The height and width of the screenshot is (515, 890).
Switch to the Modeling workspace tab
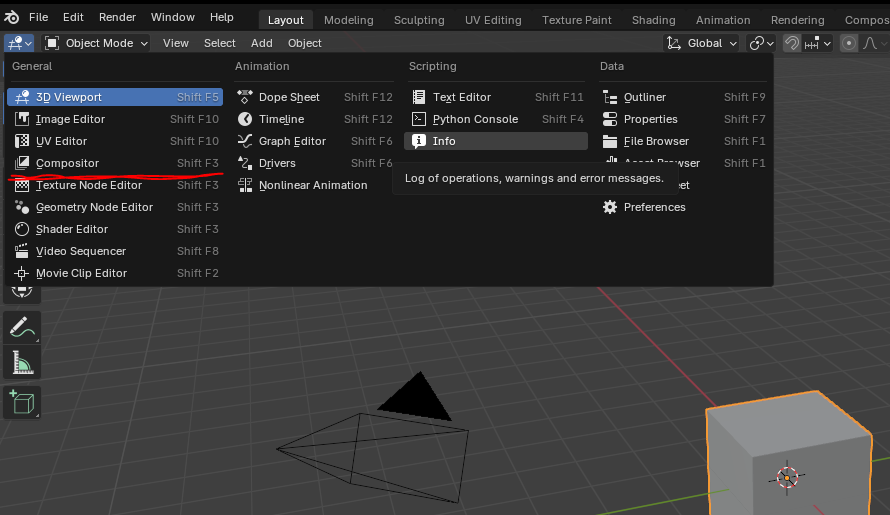(349, 20)
